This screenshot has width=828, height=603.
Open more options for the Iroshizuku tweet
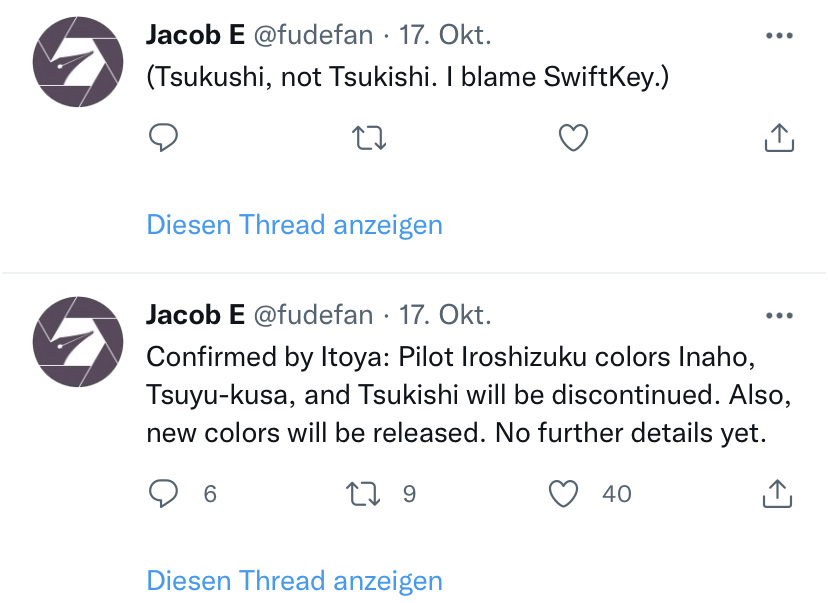click(779, 316)
